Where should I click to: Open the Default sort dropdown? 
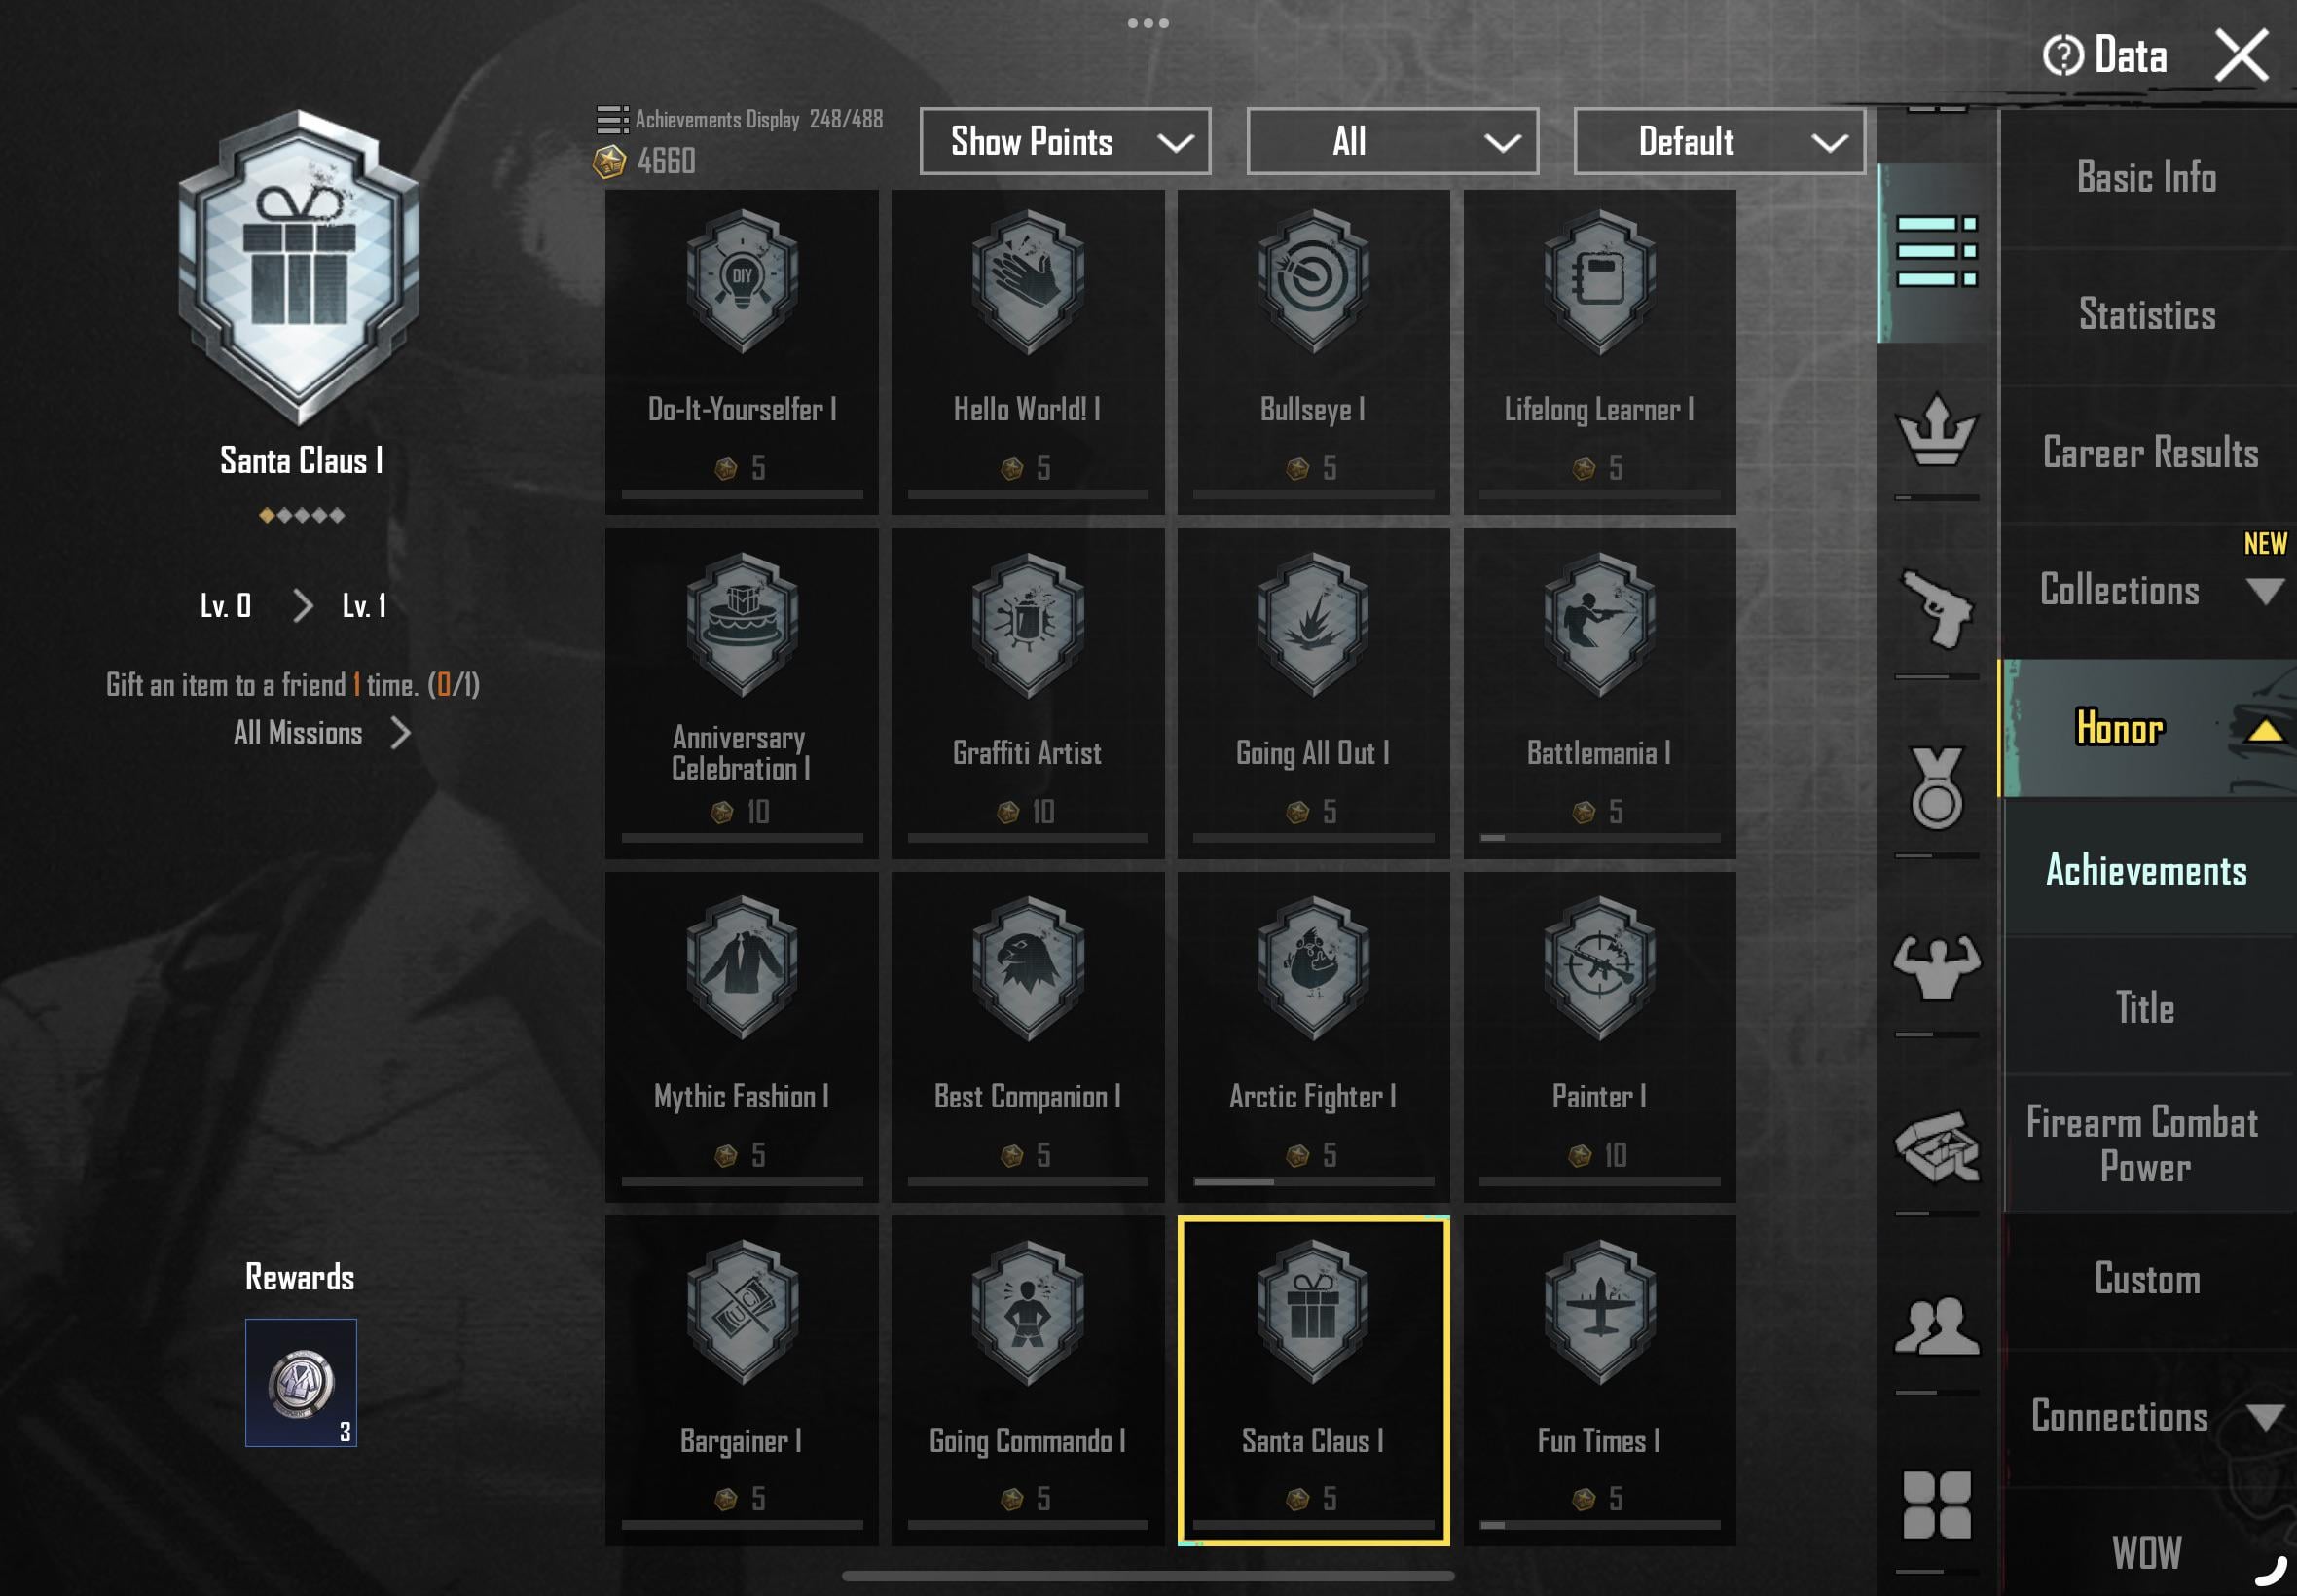1719,141
